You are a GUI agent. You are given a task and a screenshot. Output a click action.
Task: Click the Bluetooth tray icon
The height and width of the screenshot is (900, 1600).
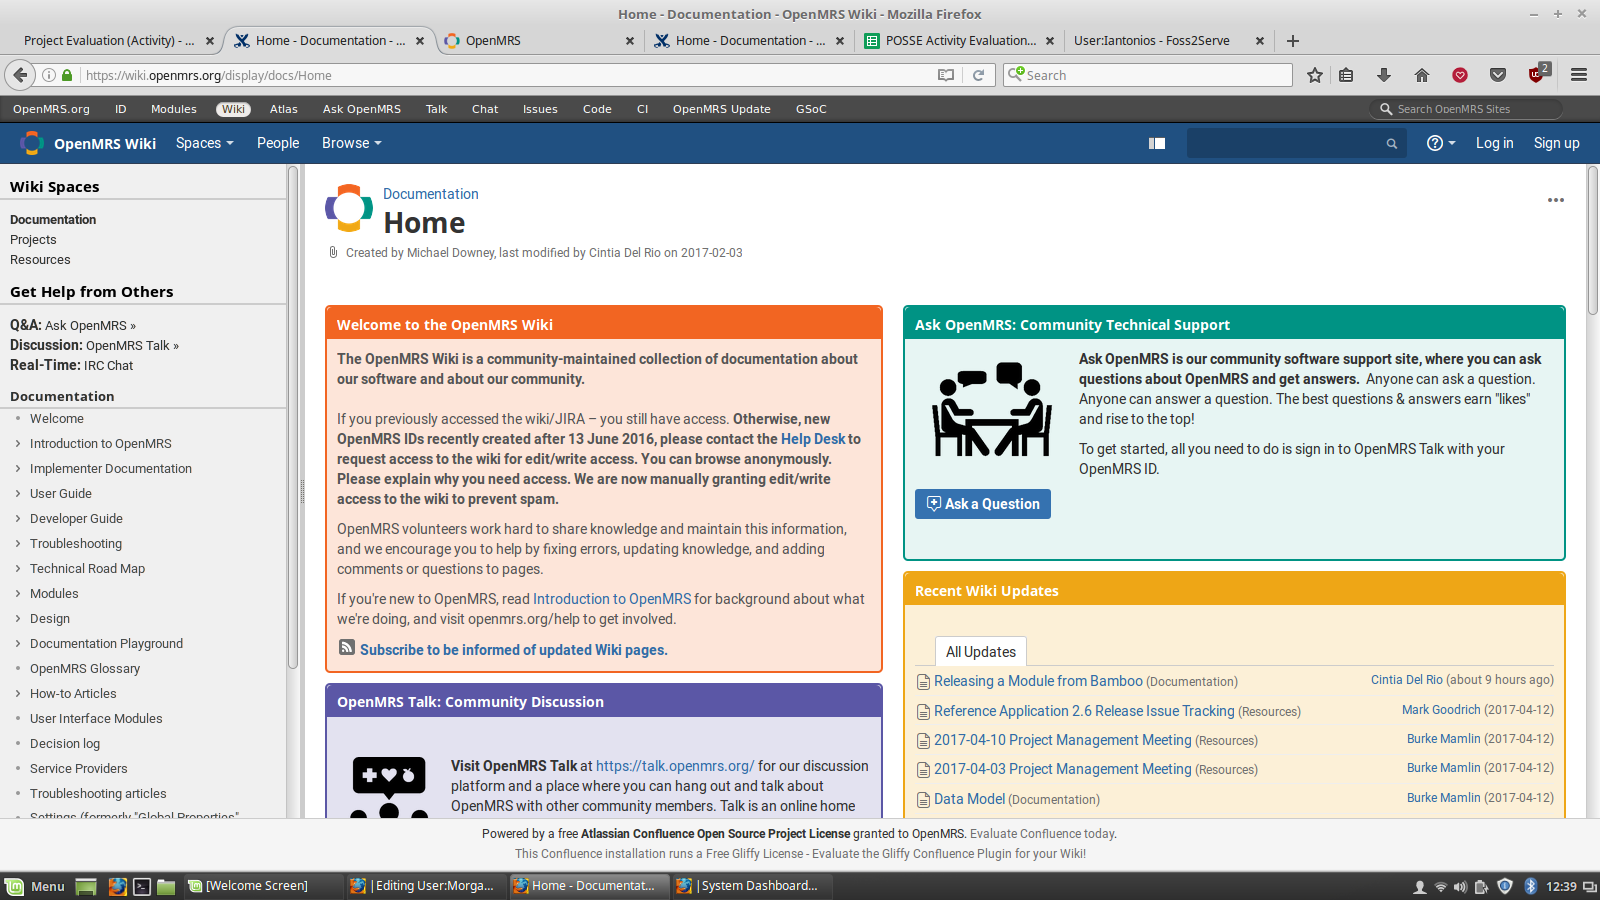click(x=1530, y=886)
